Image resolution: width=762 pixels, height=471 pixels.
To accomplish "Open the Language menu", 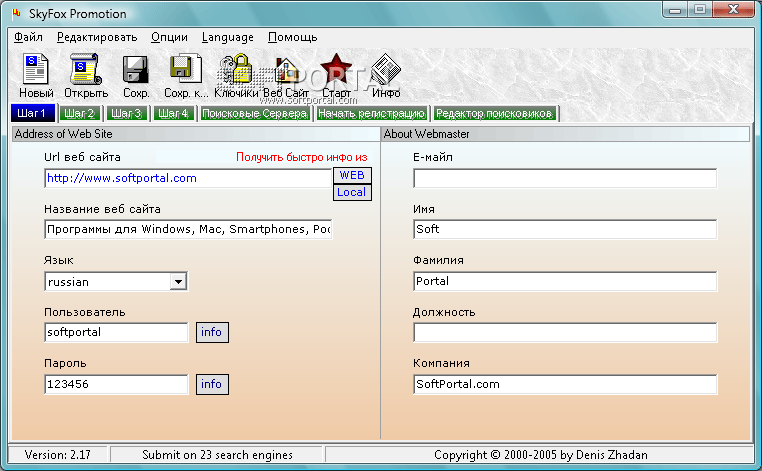I will pos(227,37).
